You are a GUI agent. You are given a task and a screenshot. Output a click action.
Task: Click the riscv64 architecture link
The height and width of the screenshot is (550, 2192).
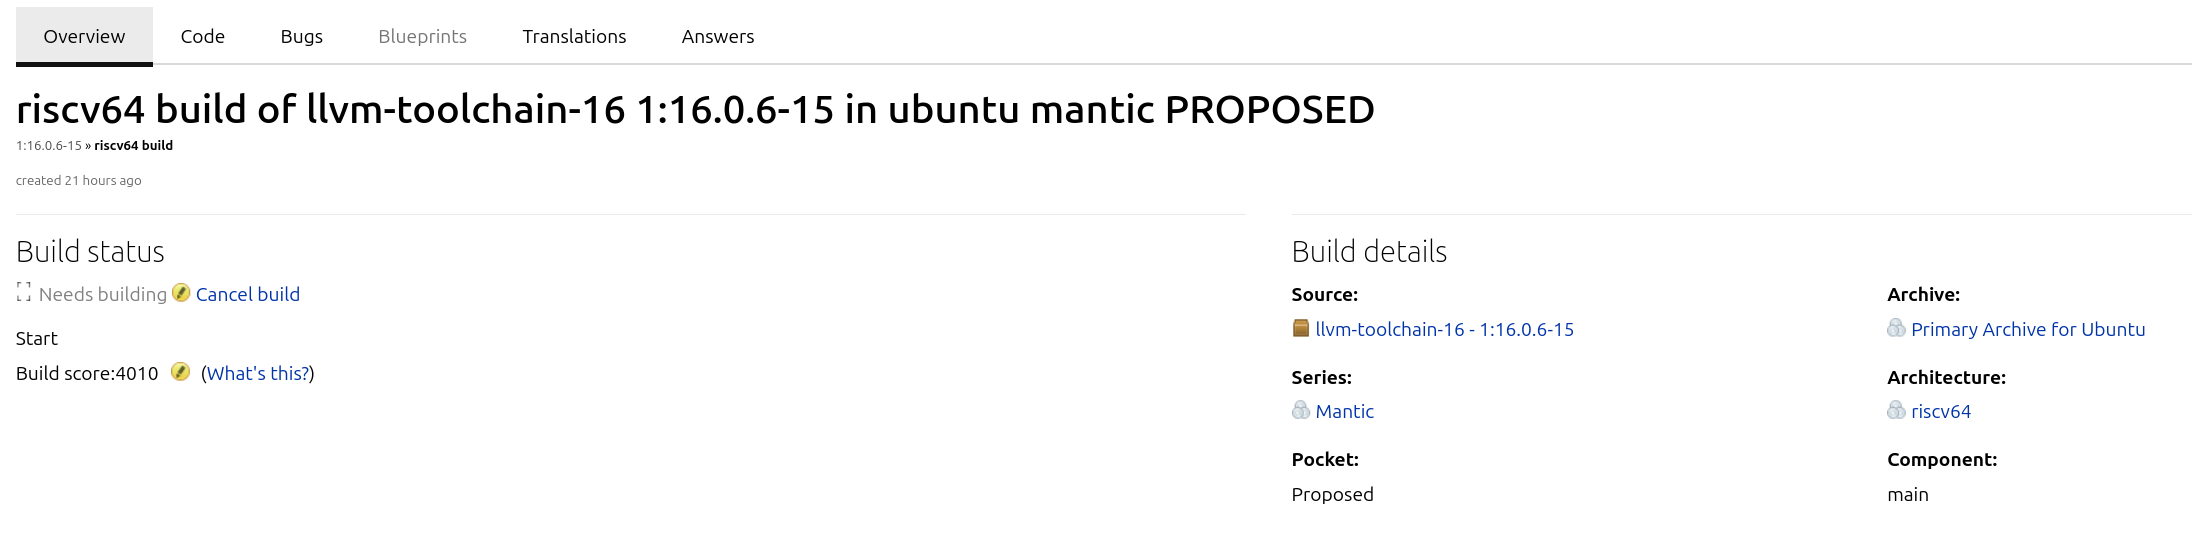tap(1940, 411)
